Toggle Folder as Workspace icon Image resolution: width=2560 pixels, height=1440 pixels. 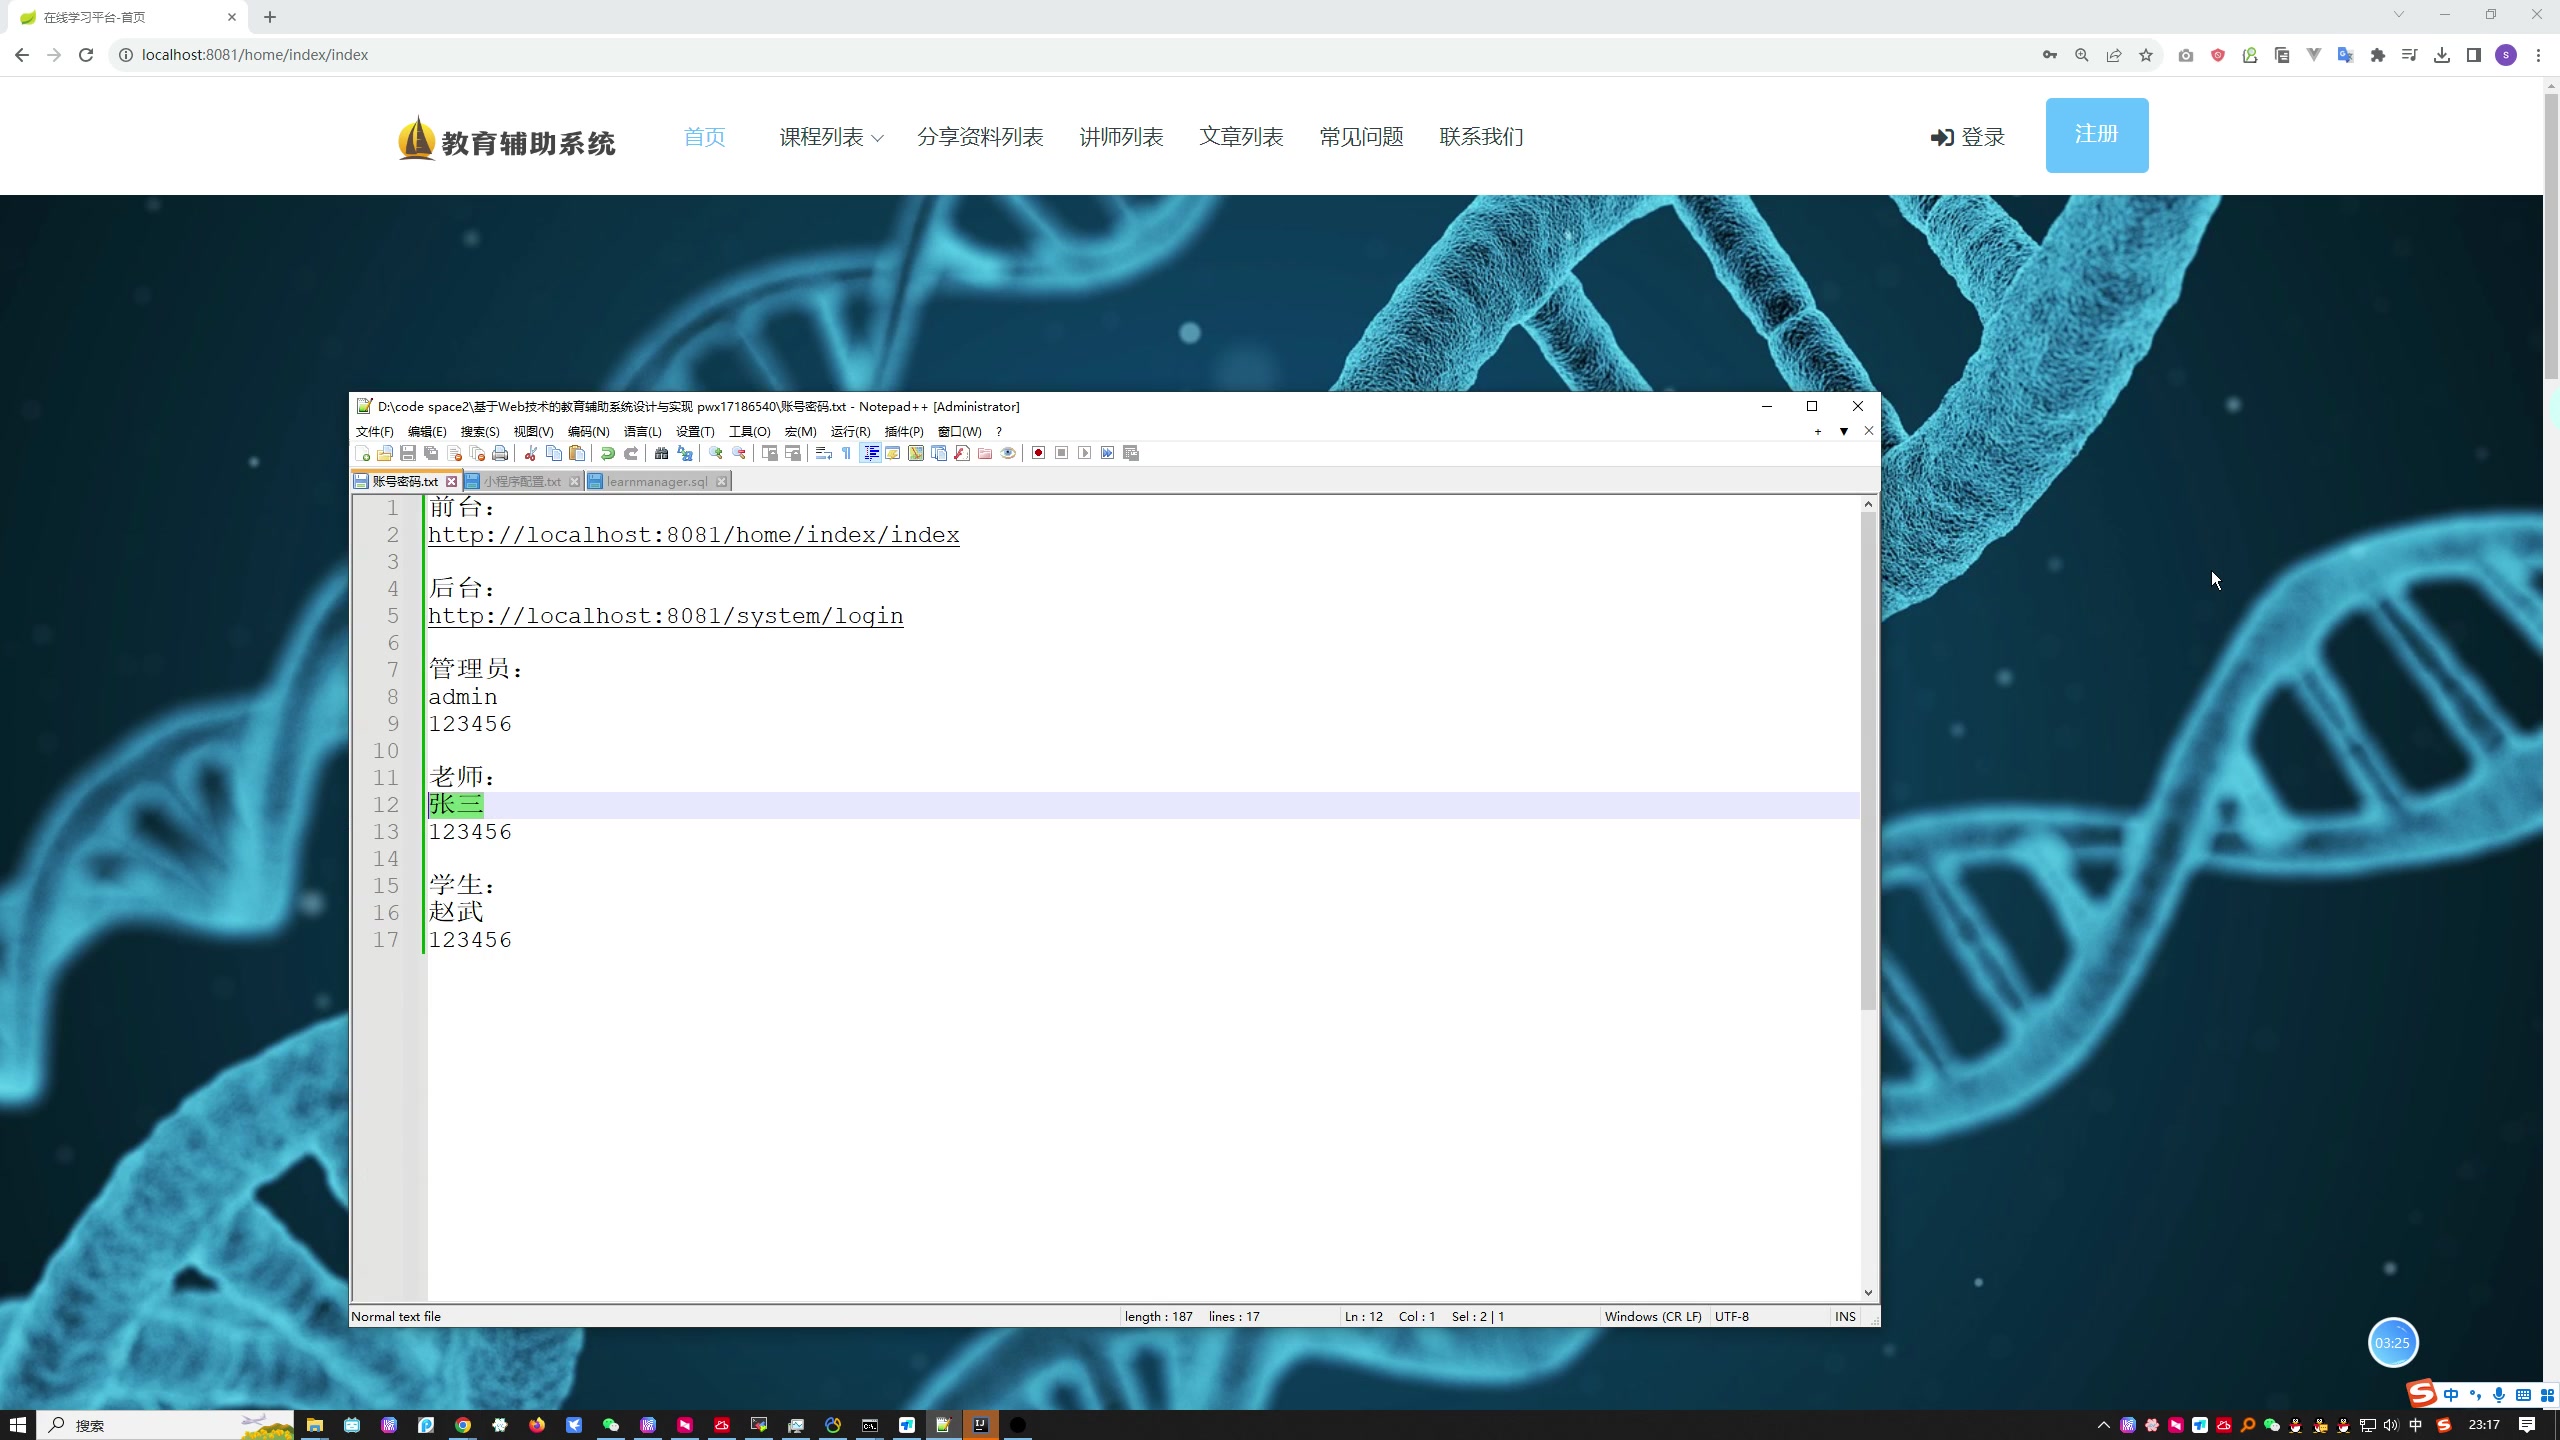coord(985,454)
